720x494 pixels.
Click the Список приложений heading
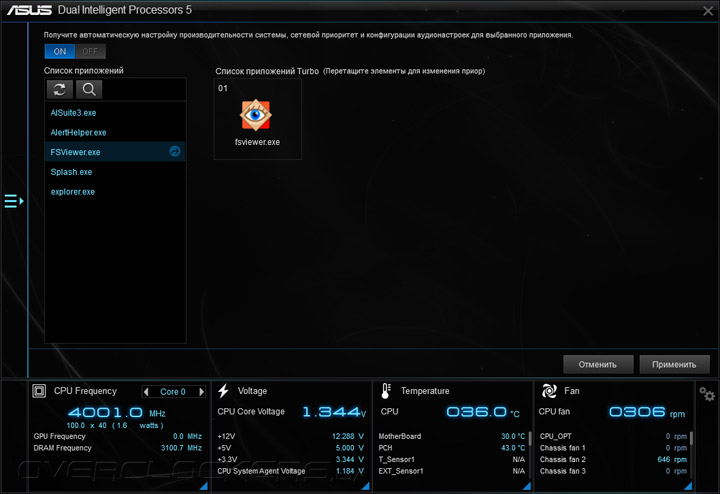point(84,70)
